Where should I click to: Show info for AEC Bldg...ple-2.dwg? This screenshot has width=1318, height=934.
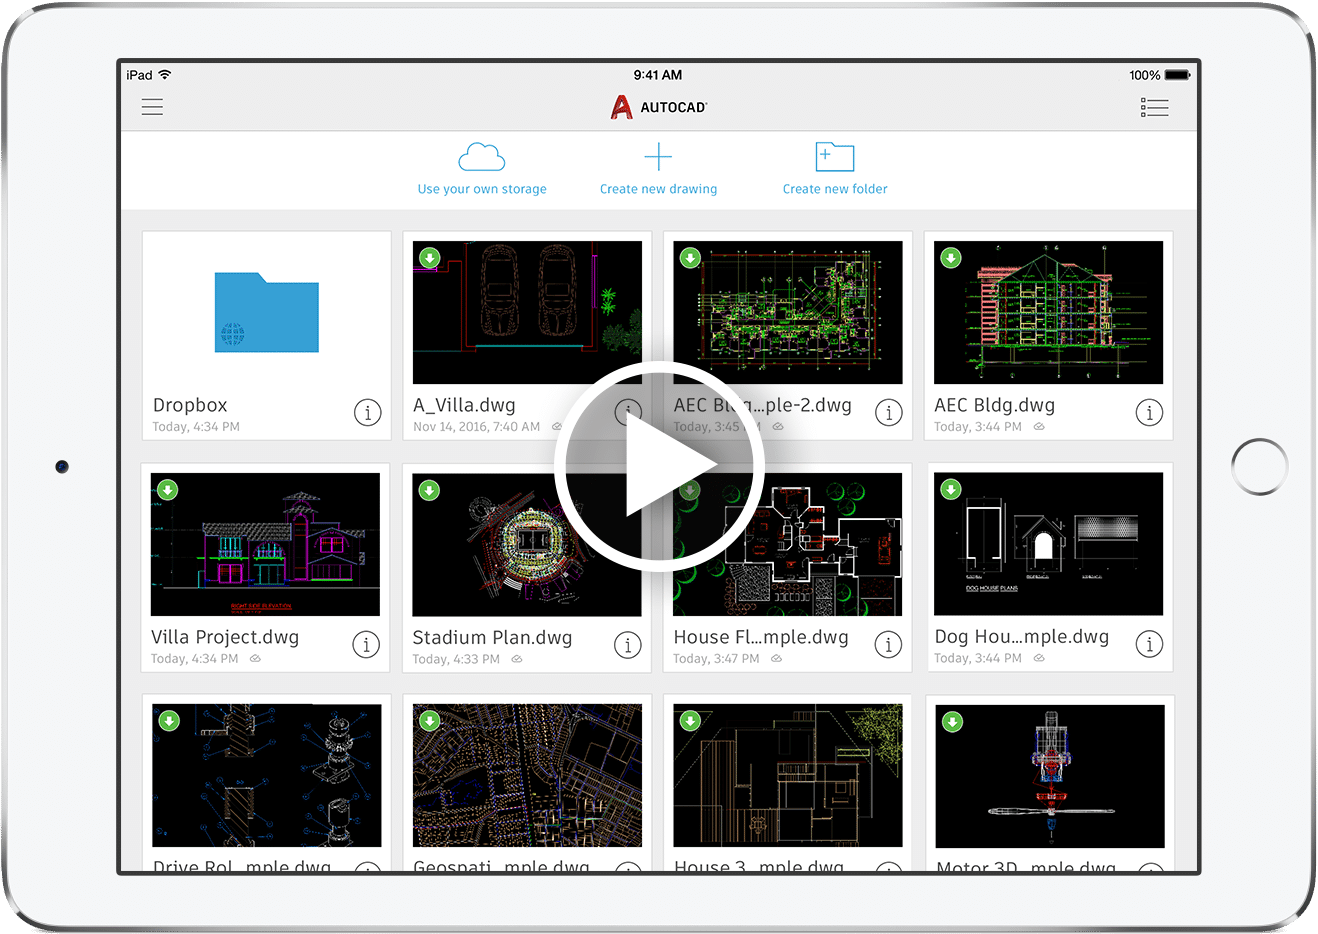click(889, 412)
